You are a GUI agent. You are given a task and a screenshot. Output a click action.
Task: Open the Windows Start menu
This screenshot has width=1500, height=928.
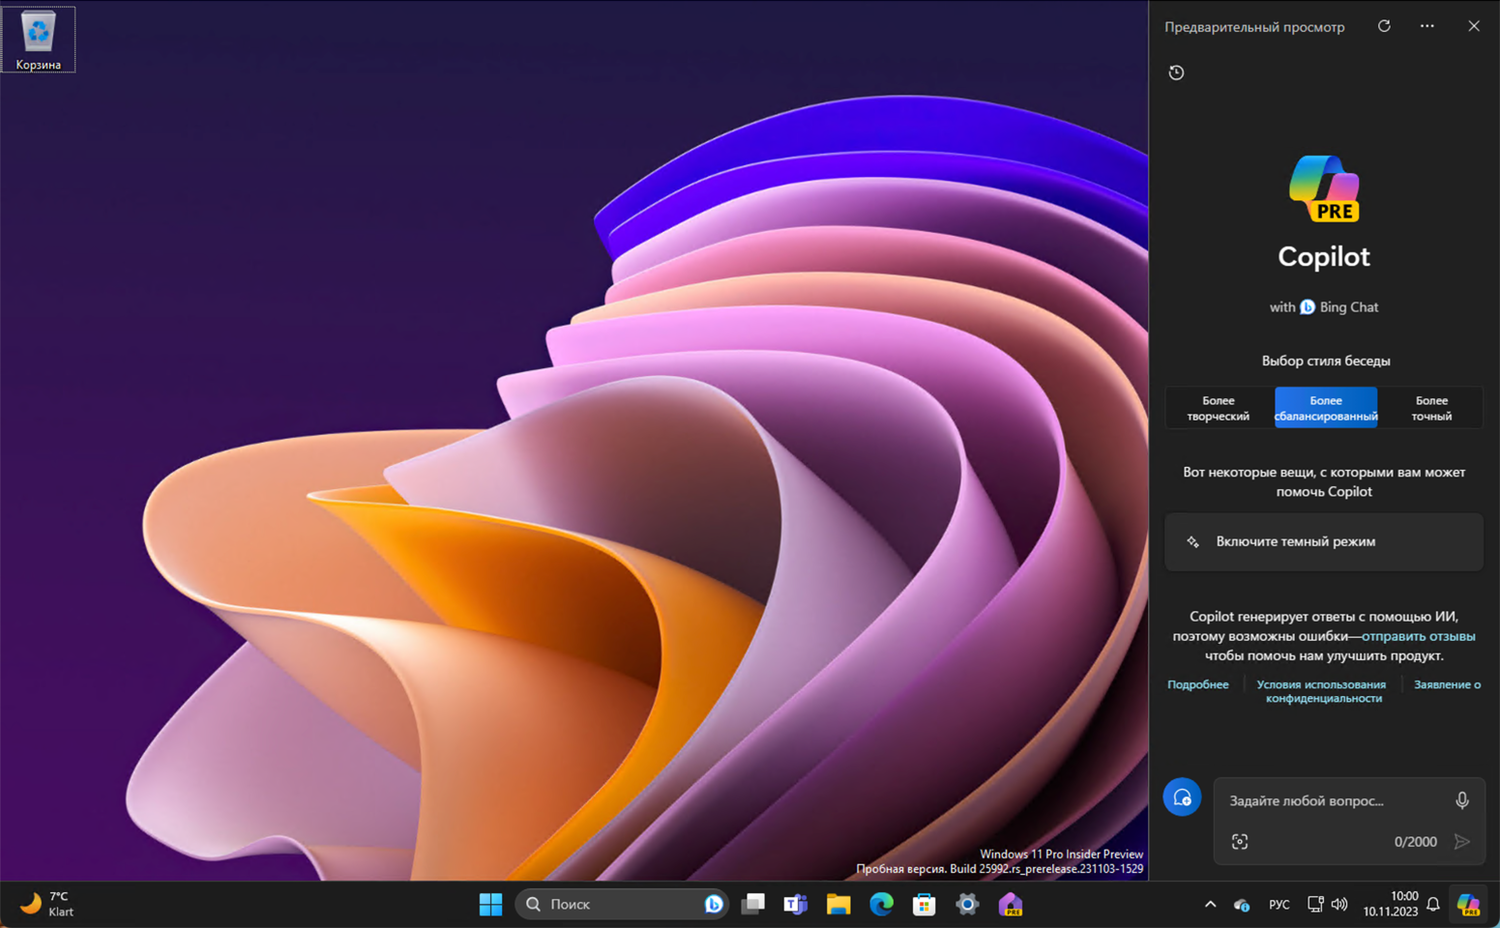(491, 905)
